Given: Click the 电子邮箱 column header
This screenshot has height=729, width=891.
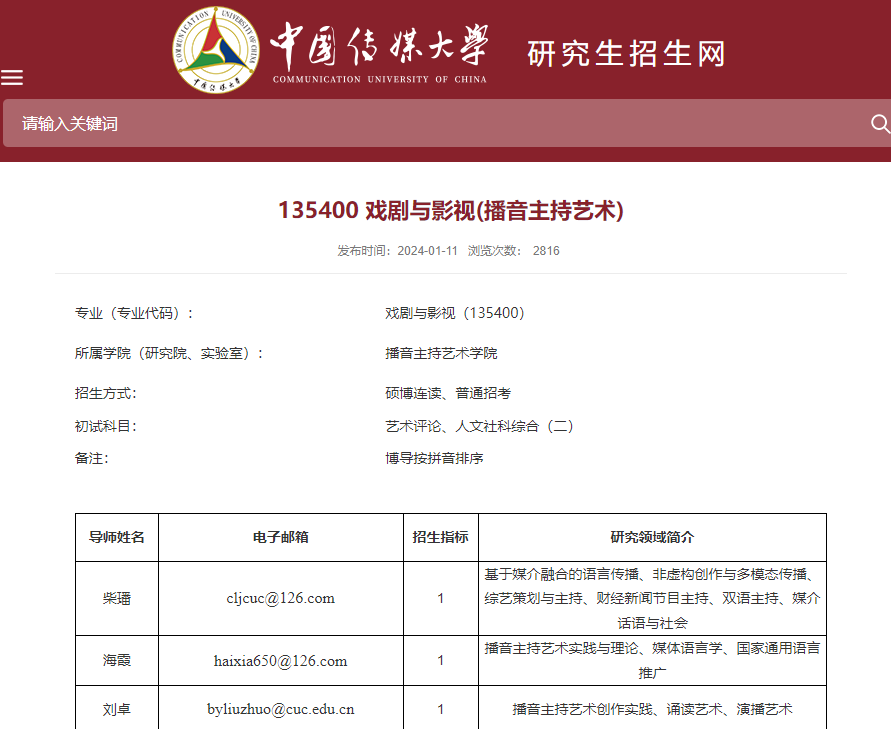Looking at the screenshot, I should tap(280, 537).
